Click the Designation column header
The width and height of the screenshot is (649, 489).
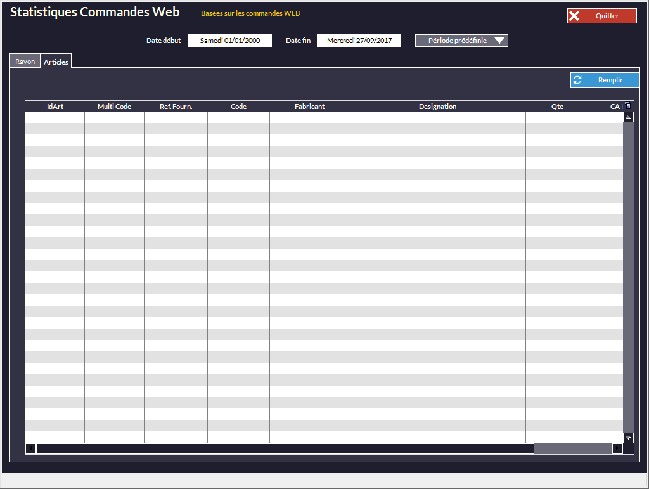(438, 106)
